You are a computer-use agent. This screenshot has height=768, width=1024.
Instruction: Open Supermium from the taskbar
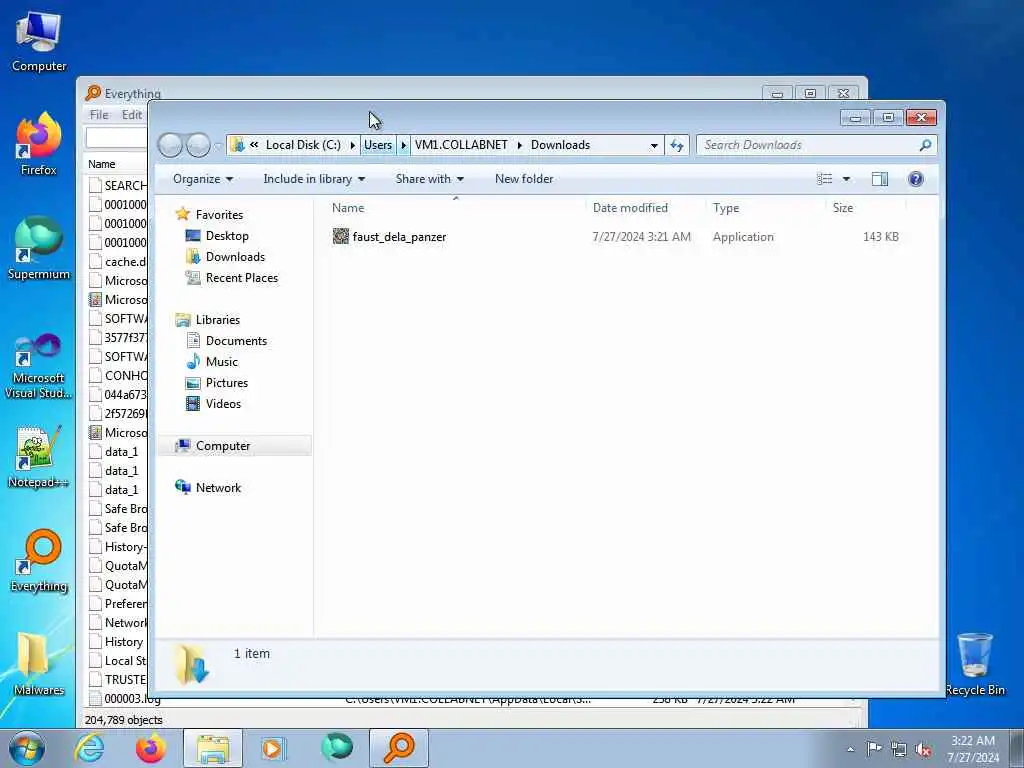click(336, 748)
